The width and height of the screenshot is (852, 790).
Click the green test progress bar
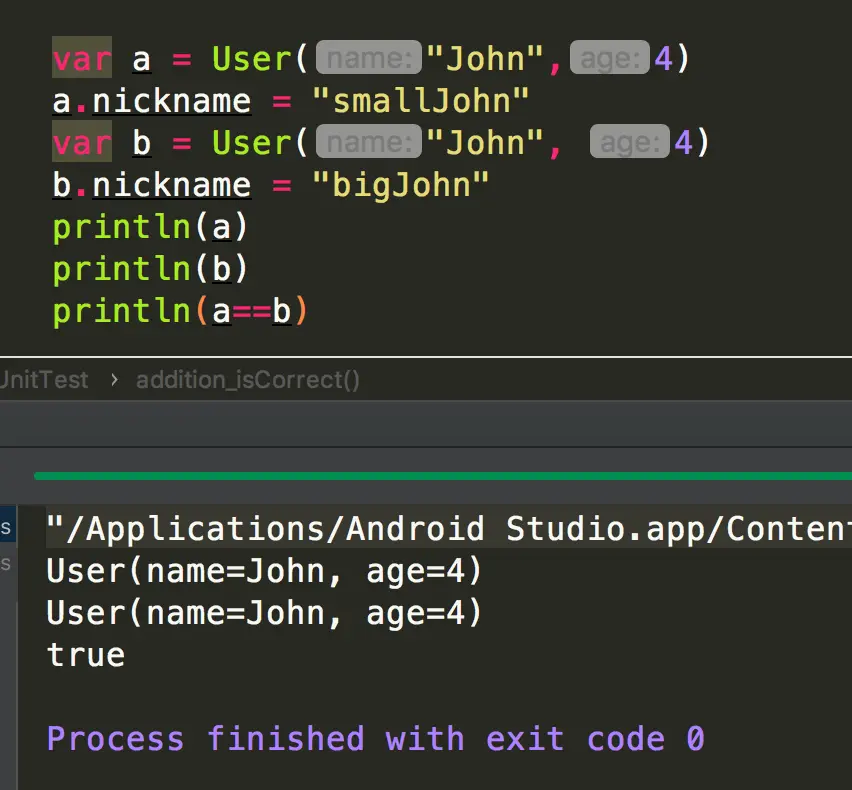(x=443, y=476)
